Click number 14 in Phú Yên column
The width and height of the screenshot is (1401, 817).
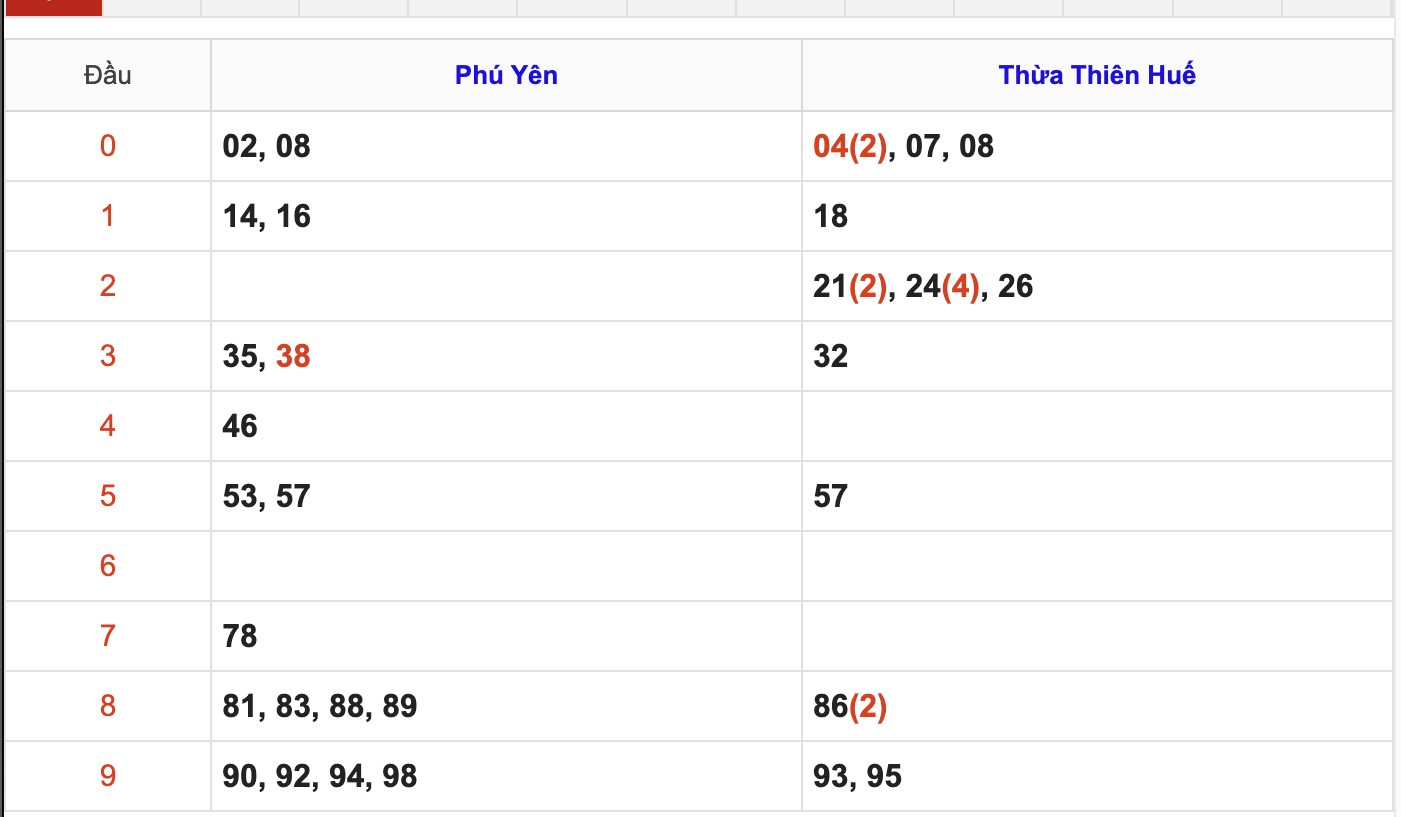pyautogui.click(x=240, y=216)
